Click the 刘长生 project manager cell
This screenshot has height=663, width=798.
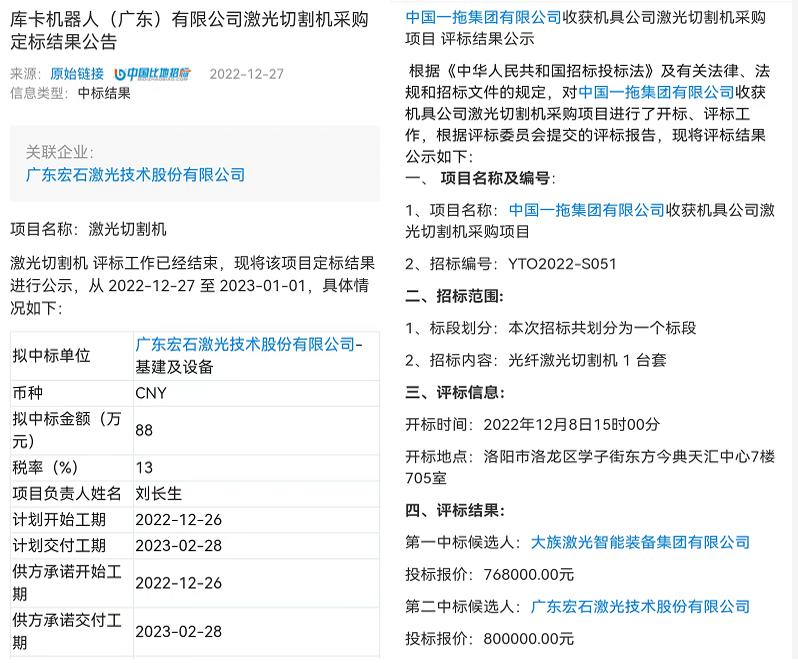click(x=159, y=493)
